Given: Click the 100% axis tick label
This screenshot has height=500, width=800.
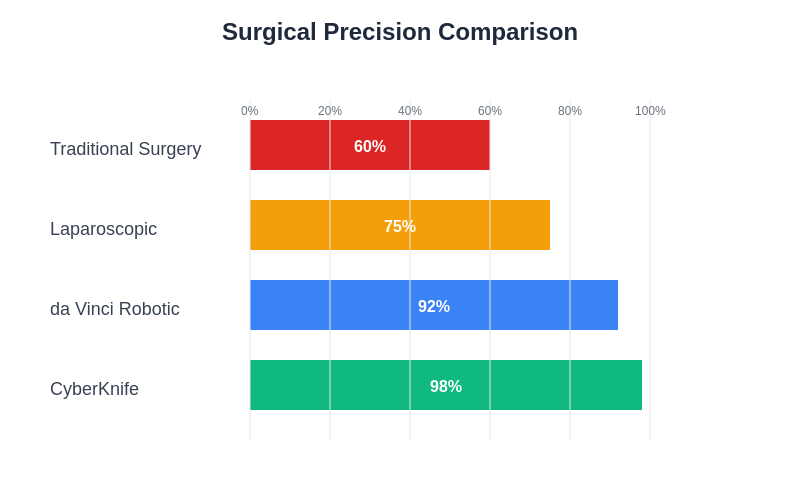Looking at the screenshot, I should 650,111.
